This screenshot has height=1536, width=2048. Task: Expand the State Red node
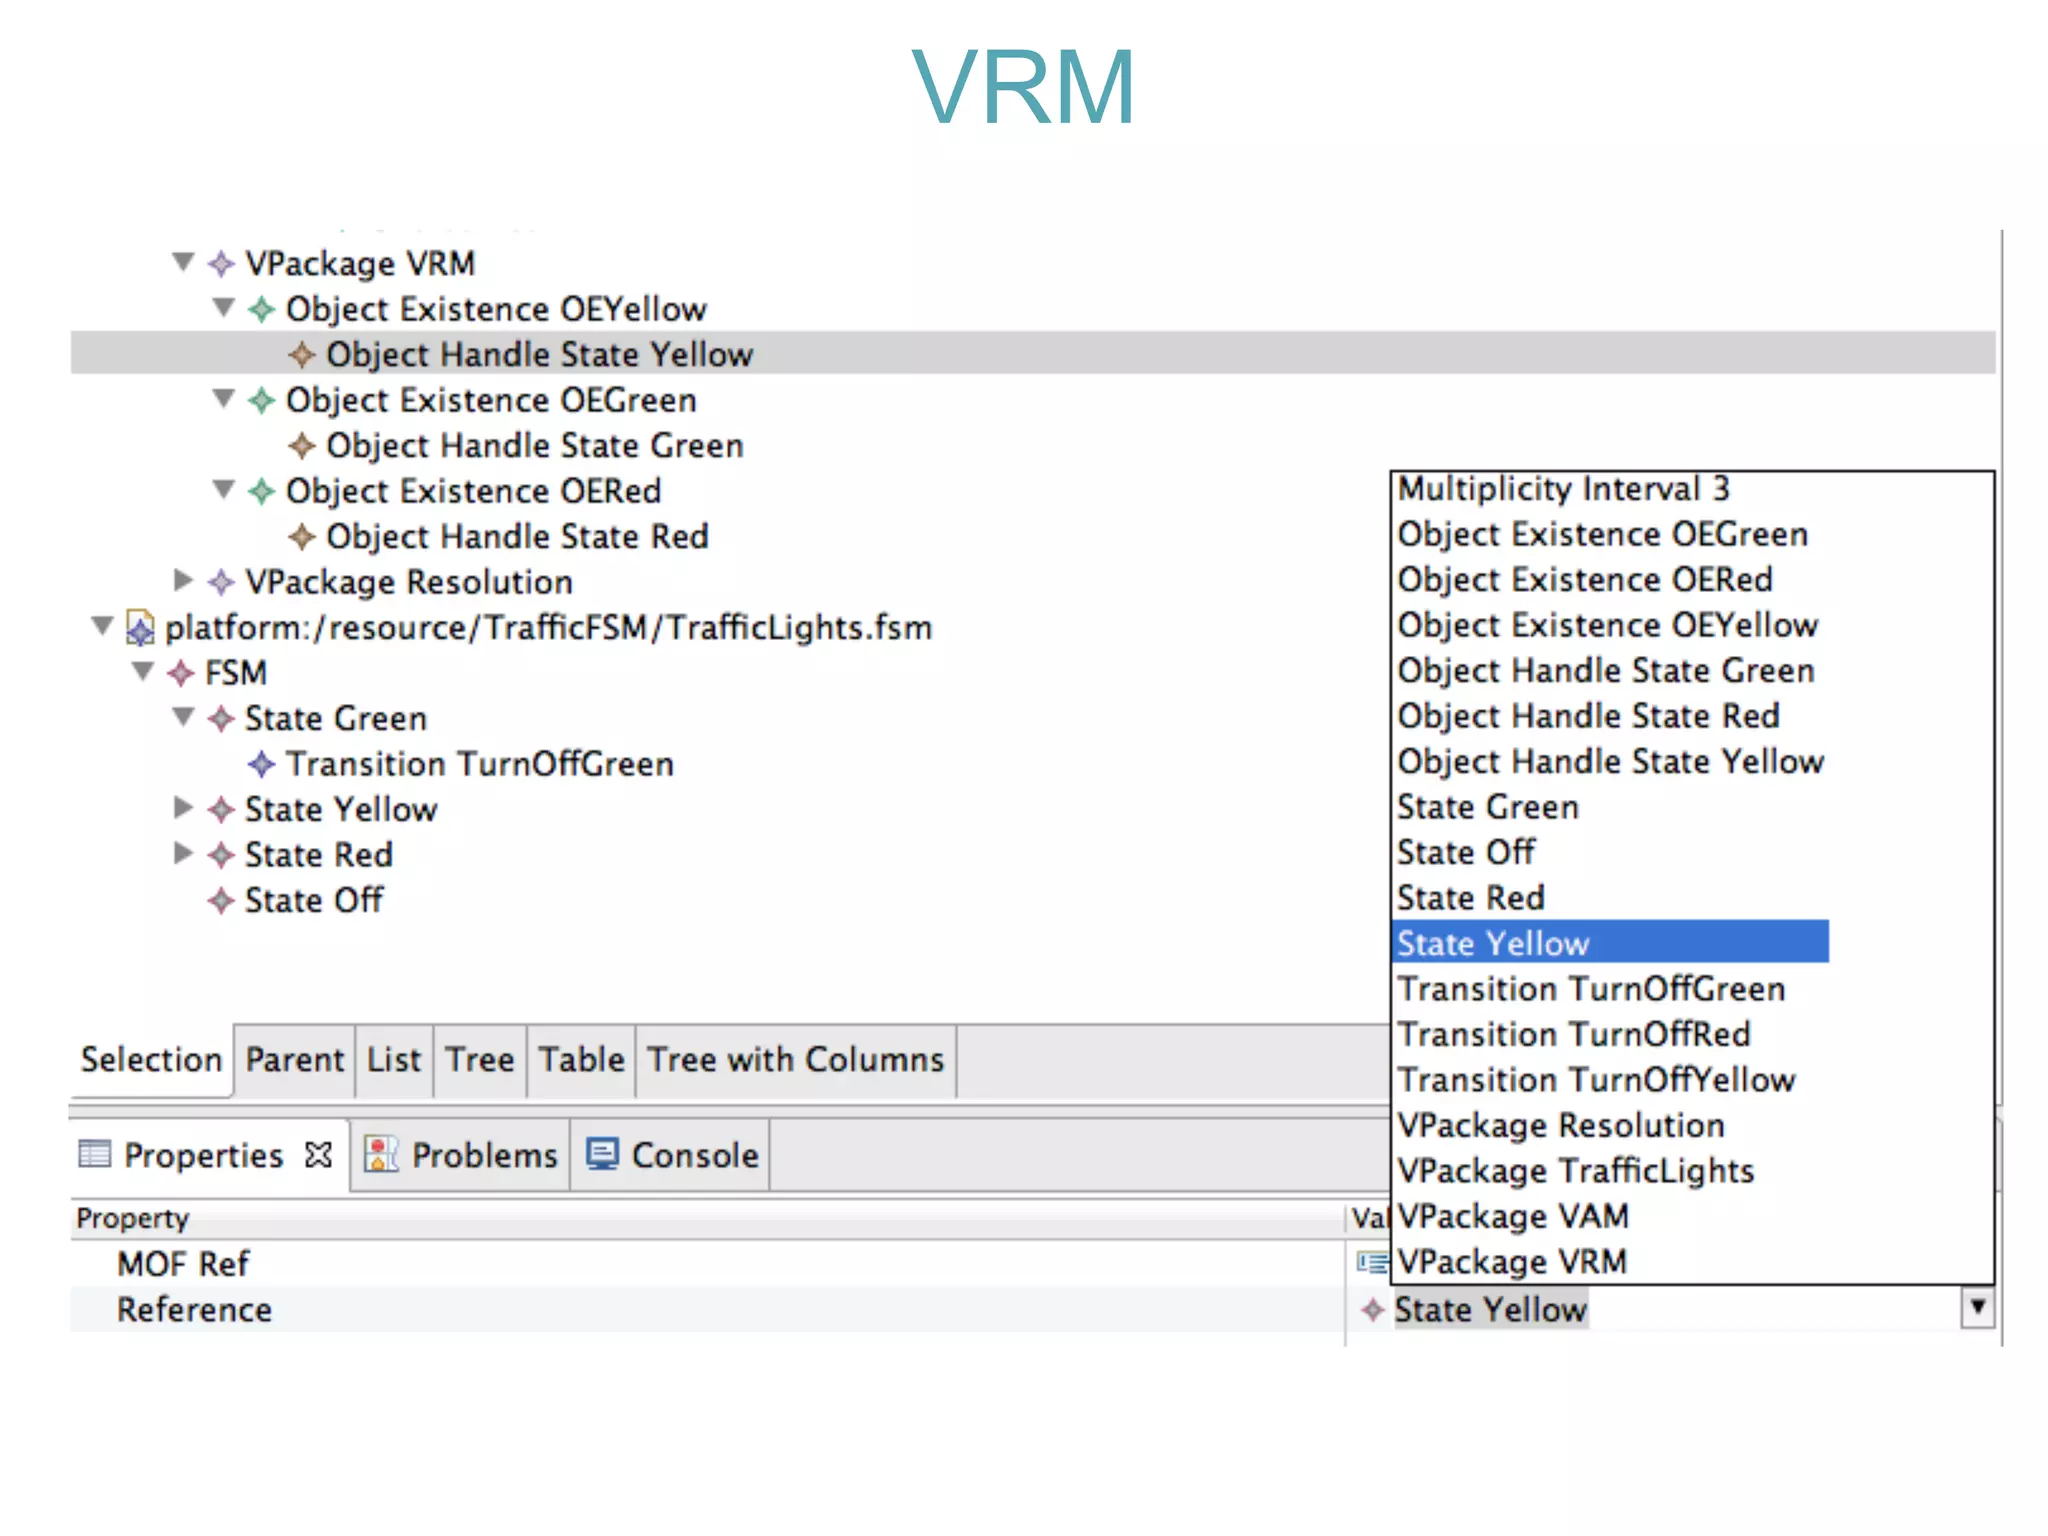tap(182, 853)
